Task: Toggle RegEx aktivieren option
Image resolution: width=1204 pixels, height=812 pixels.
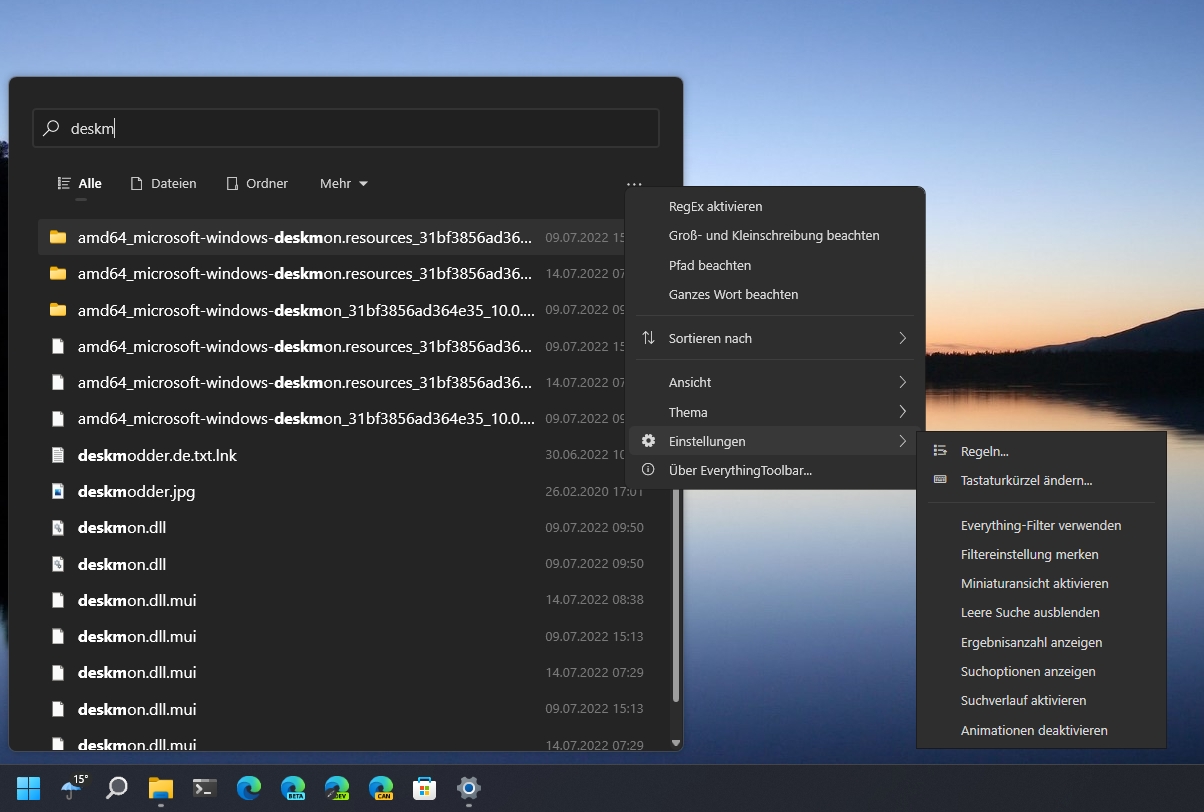Action: [715, 206]
